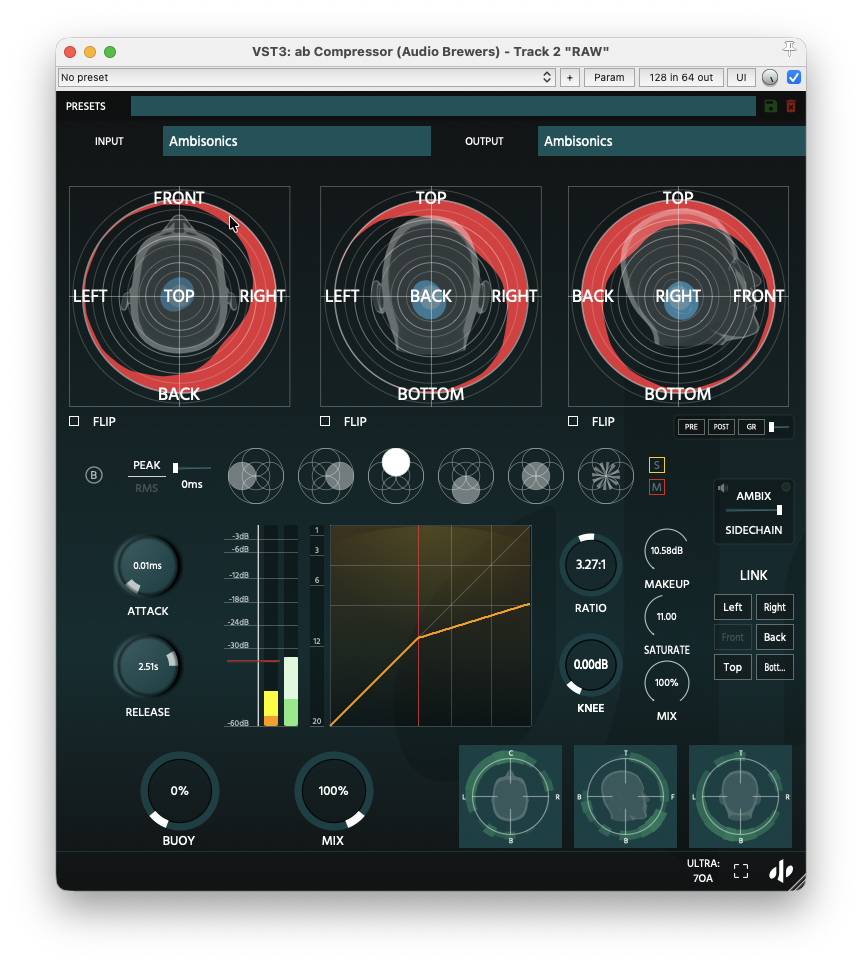Click the ATTACK knob
This screenshot has height=965, width=862.
coord(148,566)
